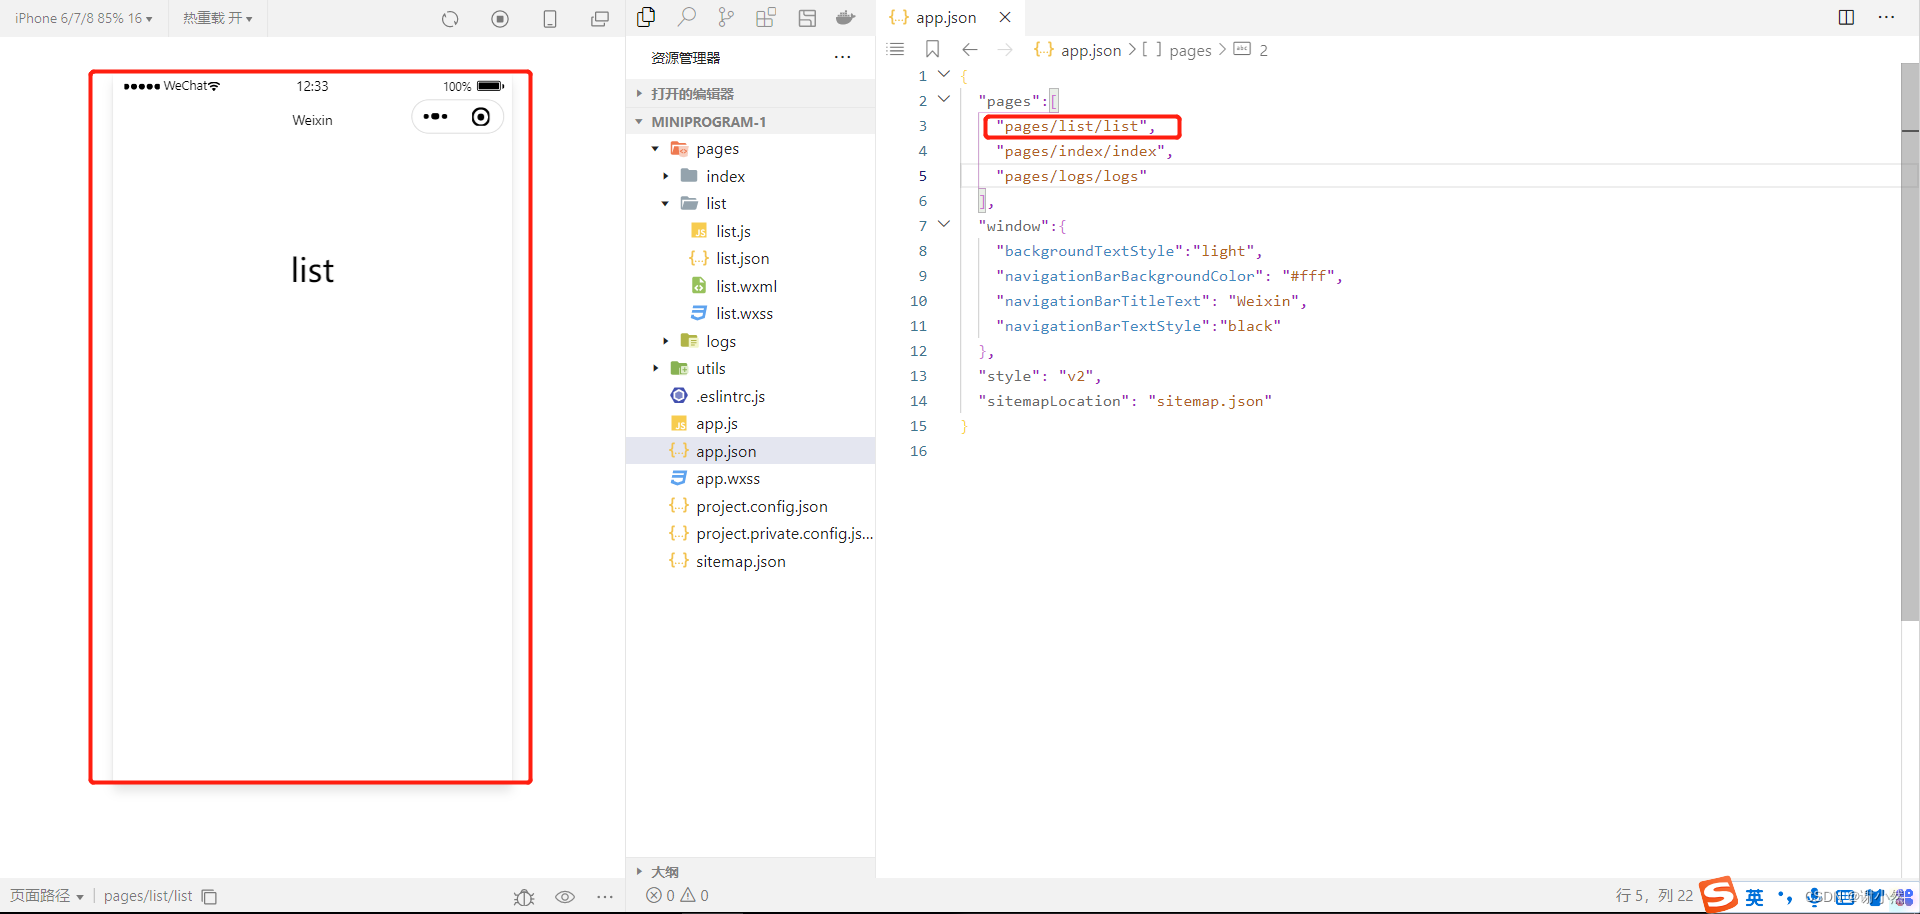Image resolution: width=1920 pixels, height=914 pixels.
Task: Click the phone device preview icon
Action: click(550, 19)
